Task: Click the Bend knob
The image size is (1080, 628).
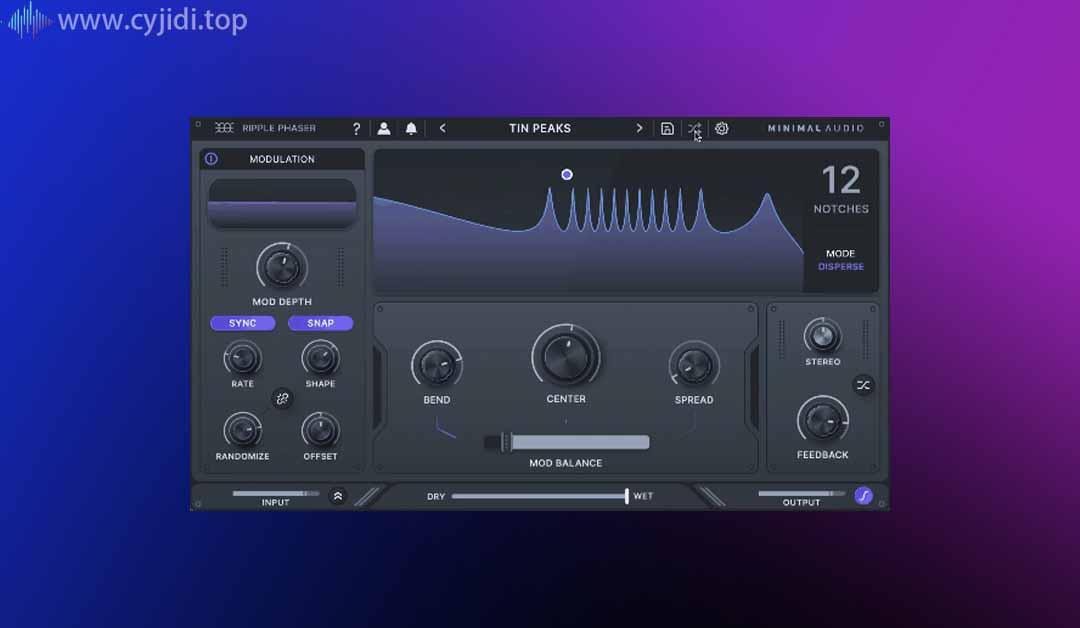Action: click(437, 365)
